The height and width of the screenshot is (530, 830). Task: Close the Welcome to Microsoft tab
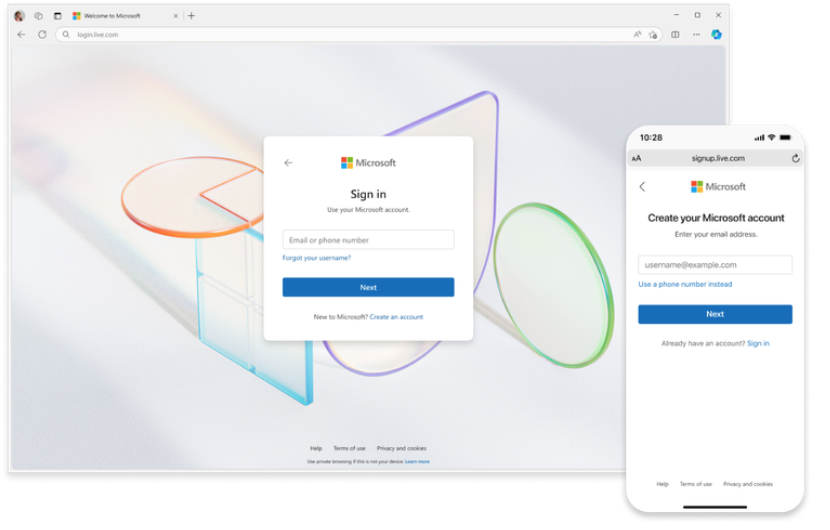(176, 16)
